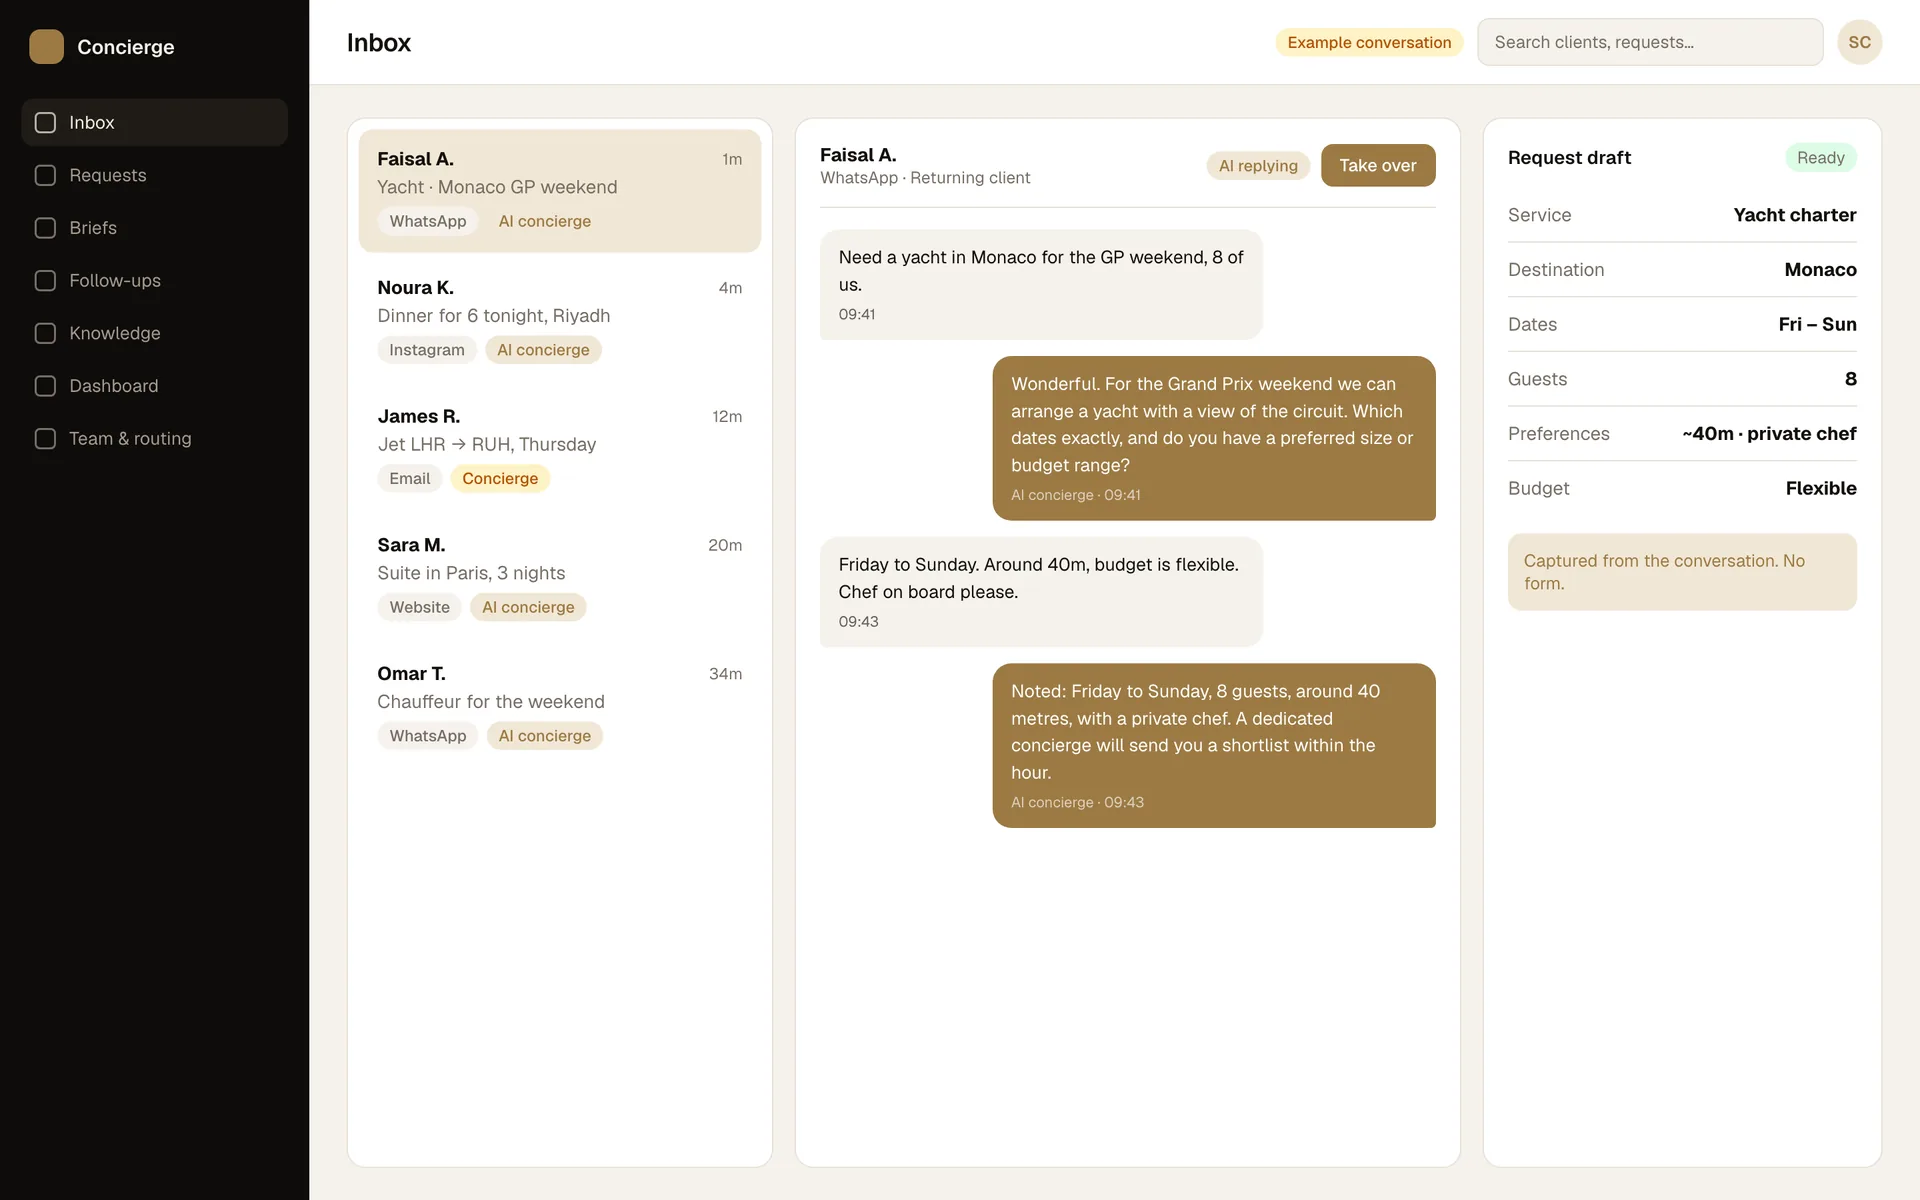
Task: Click message 'Friday to Sunday. Around 40m'
Action: 1041,592
